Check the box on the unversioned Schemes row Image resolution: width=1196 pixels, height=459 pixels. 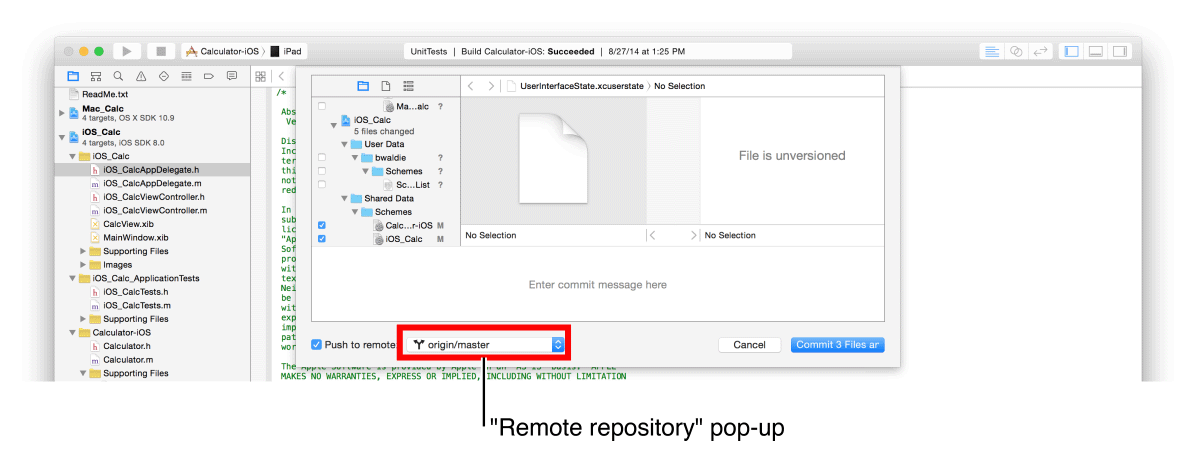coord(322,172)
